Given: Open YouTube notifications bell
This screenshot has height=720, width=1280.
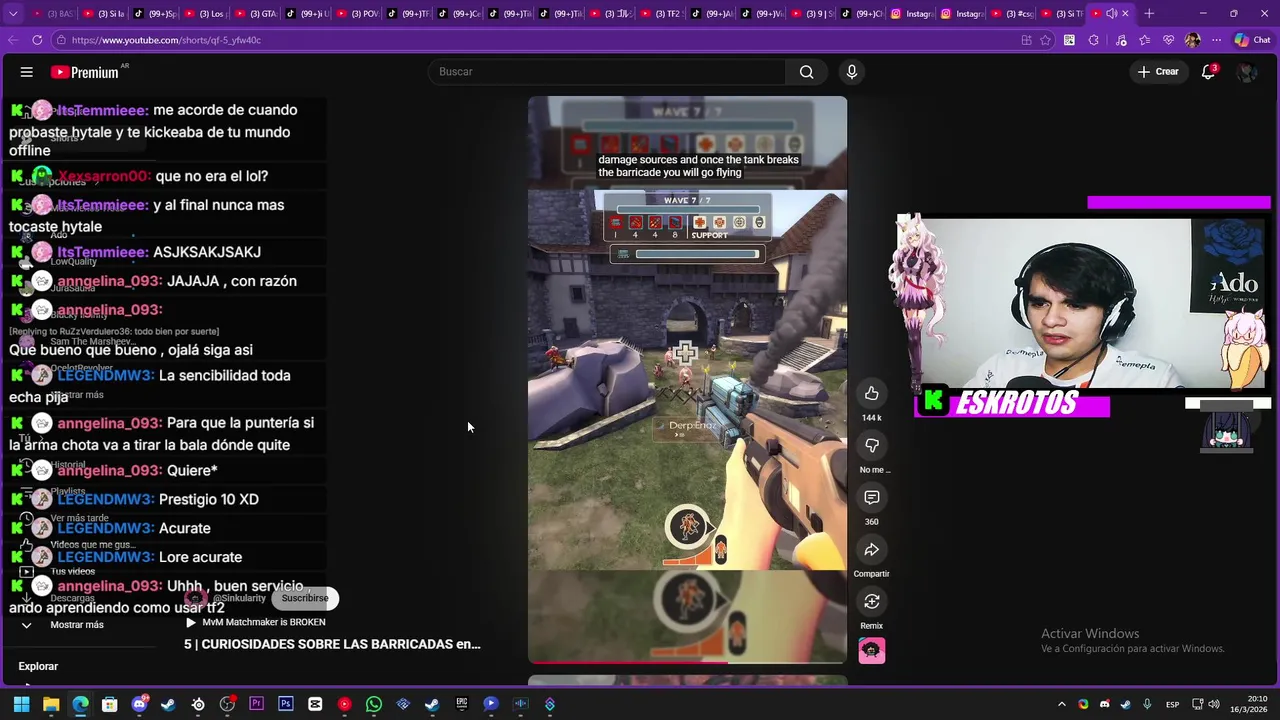Looking at the screenshot, I should point(1208,72).
